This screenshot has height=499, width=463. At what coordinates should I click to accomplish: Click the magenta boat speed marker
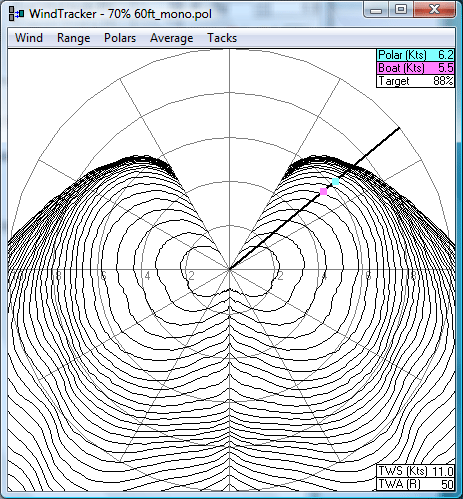[x=323, y=192]
